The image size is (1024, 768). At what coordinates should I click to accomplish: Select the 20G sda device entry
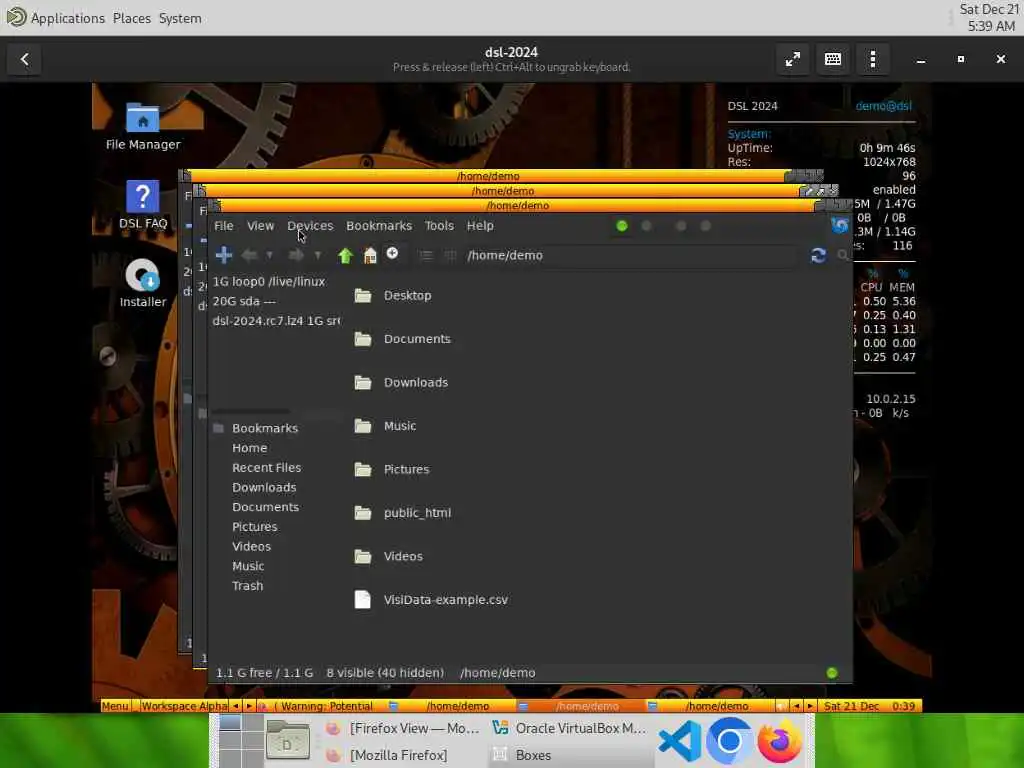pos(244,301)
